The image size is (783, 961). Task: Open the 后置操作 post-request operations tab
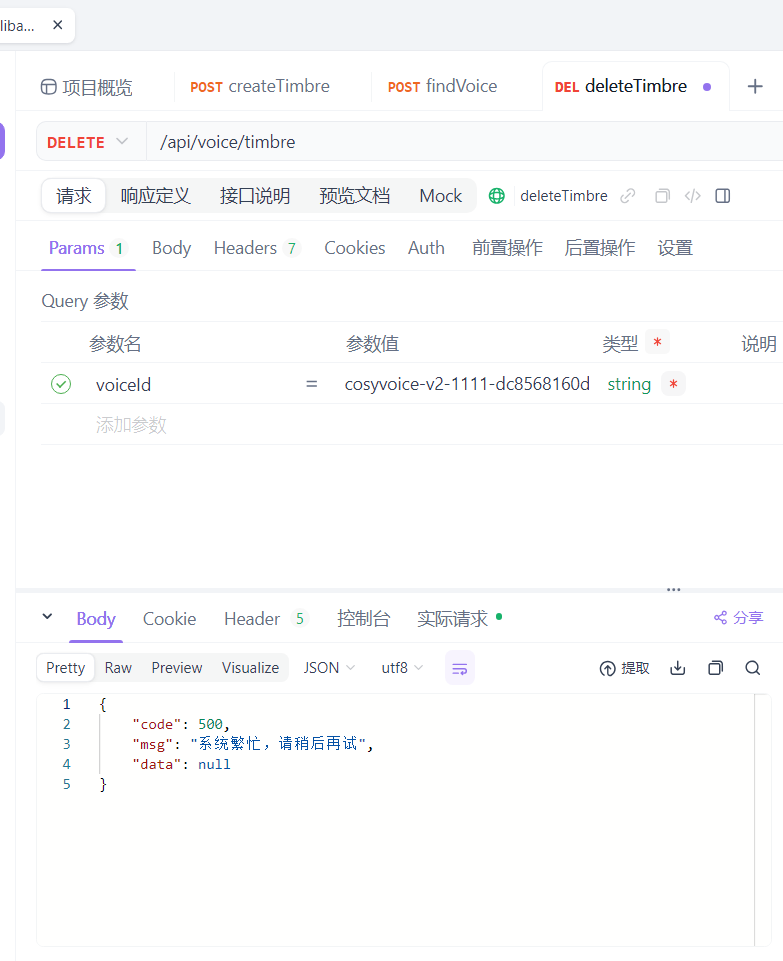click(600, 248)
